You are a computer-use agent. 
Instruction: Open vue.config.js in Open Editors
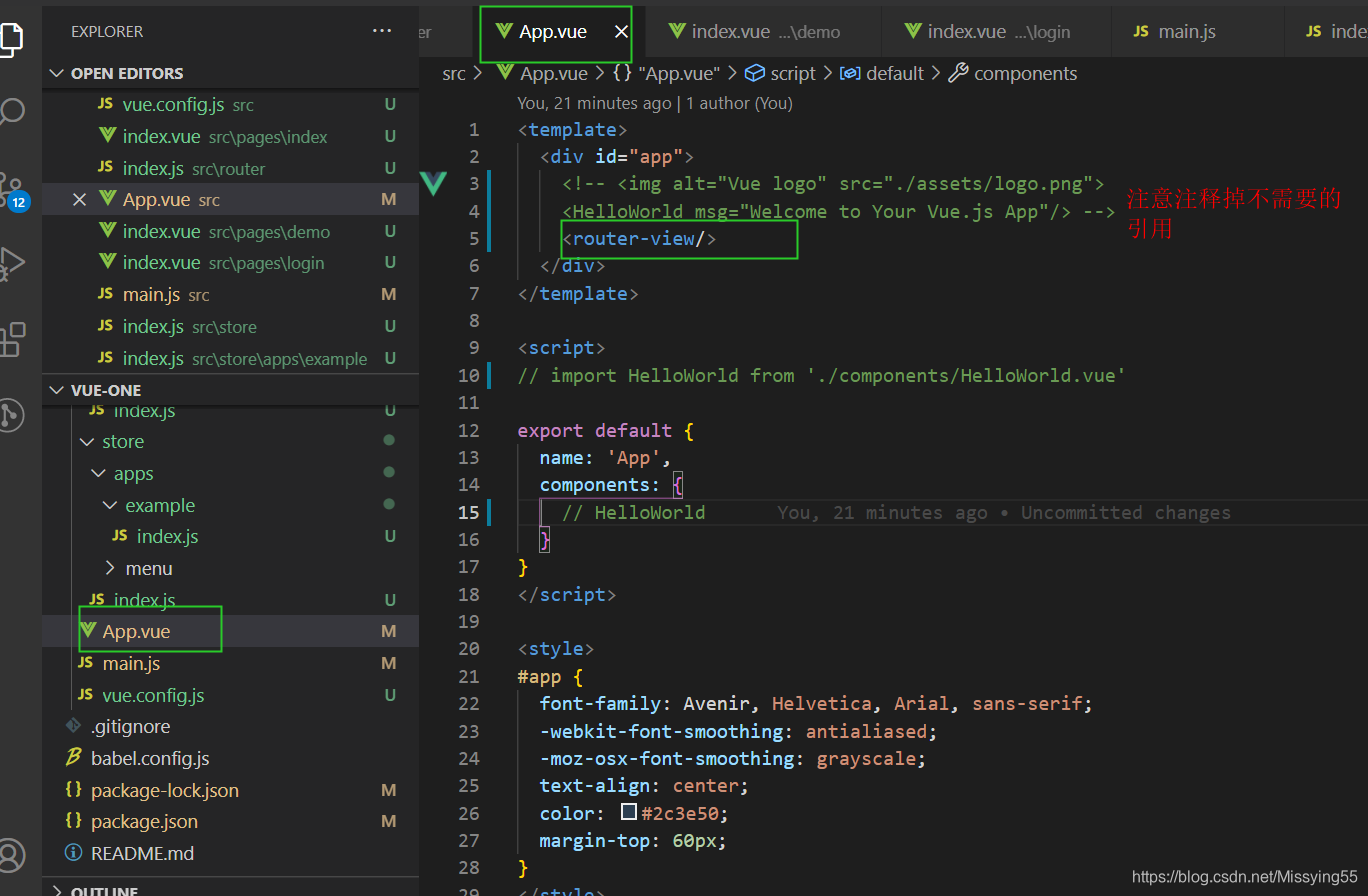(x=230, y=105)
